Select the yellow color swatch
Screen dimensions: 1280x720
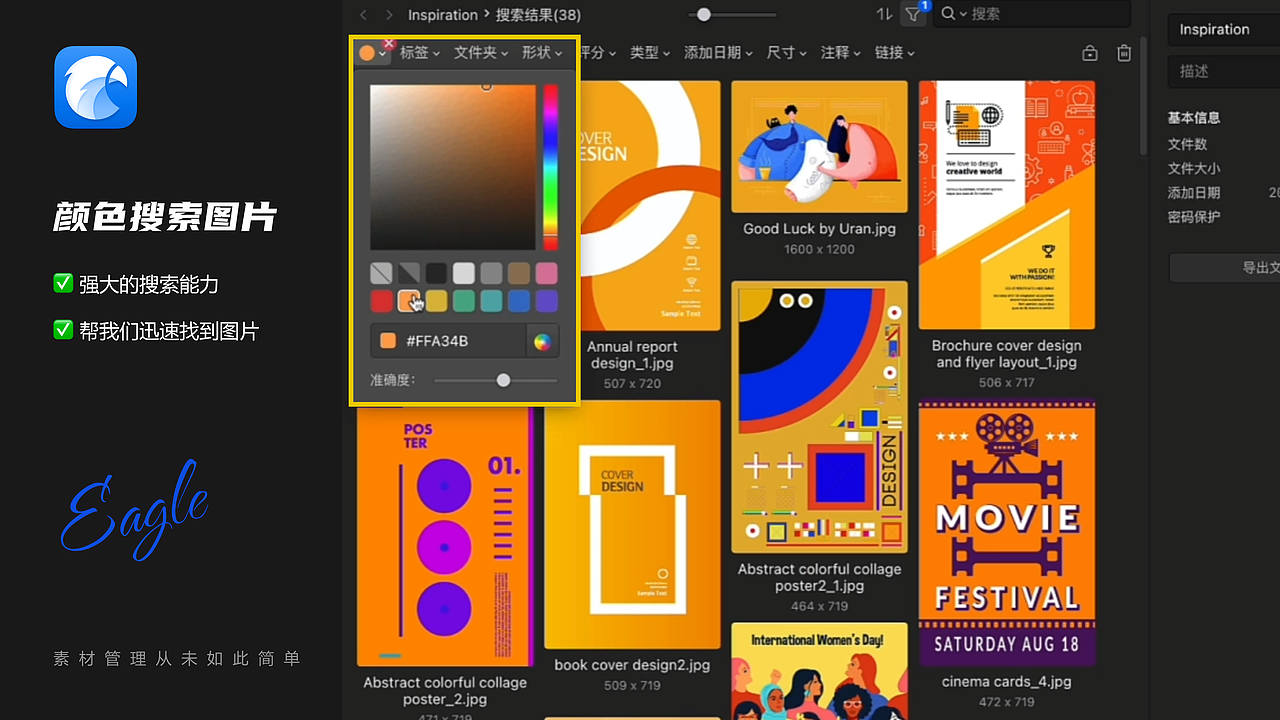(x=436, y=301)
